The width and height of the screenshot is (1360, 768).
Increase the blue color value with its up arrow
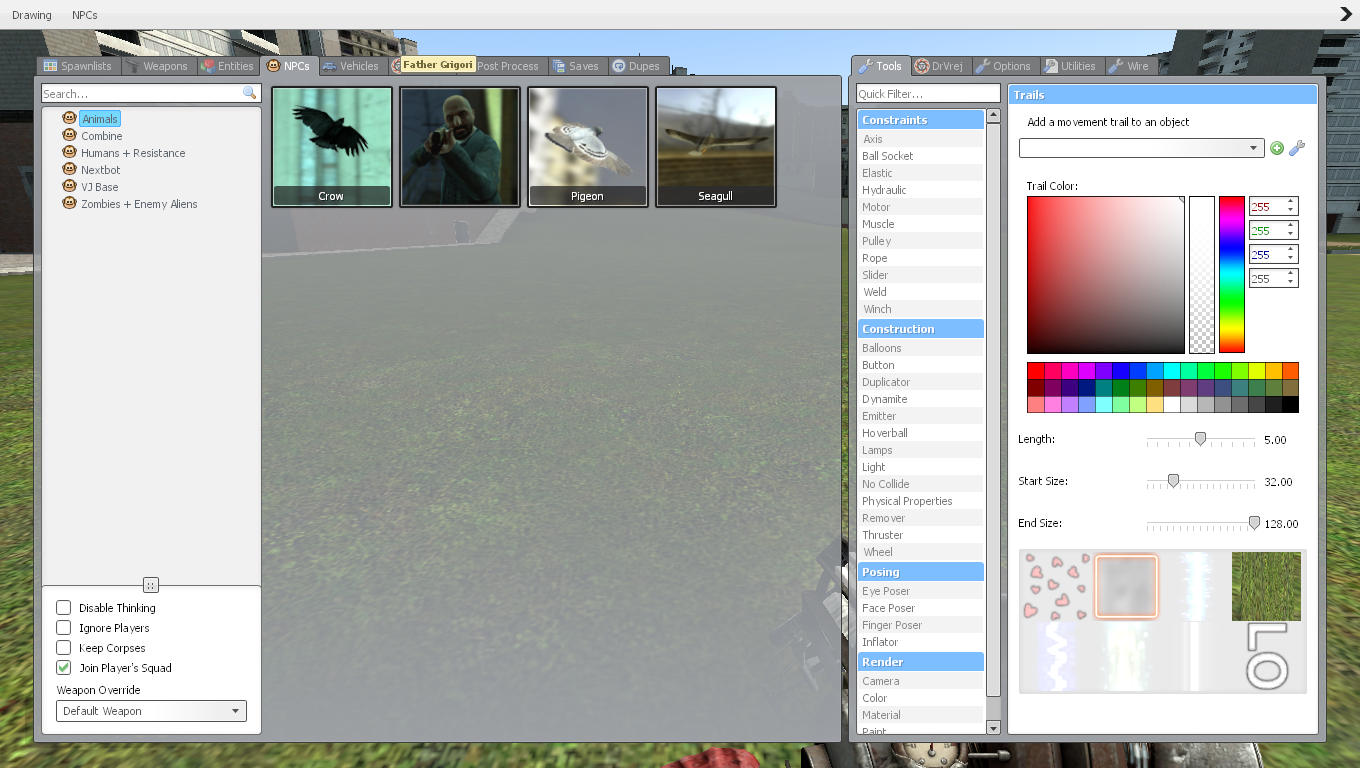(1291, 250)
